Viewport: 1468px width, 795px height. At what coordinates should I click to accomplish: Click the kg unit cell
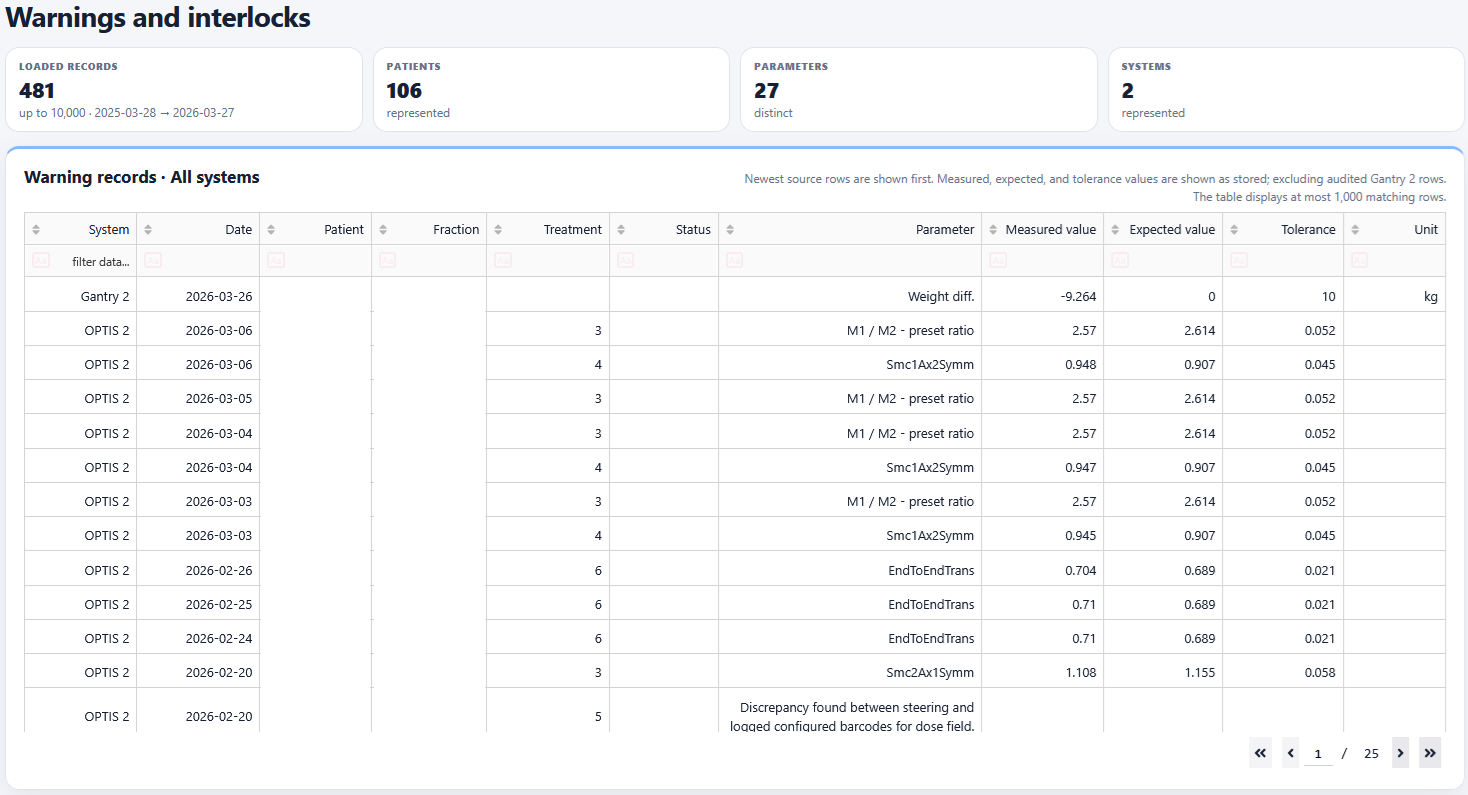(1394, 296)
